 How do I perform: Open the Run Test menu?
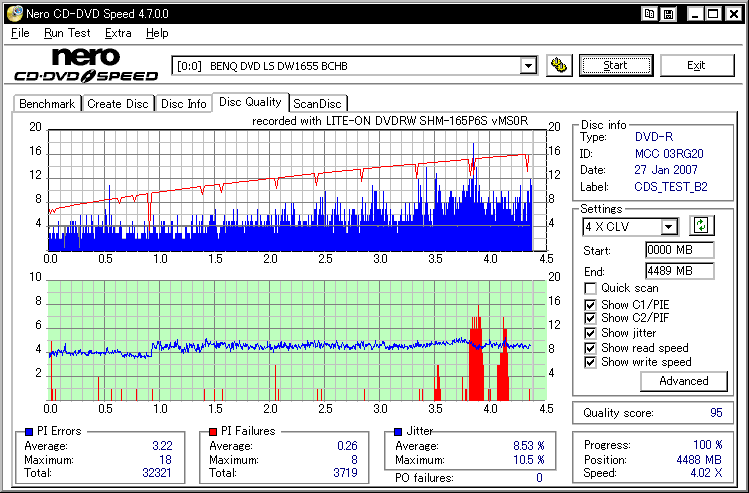point(67,33)
